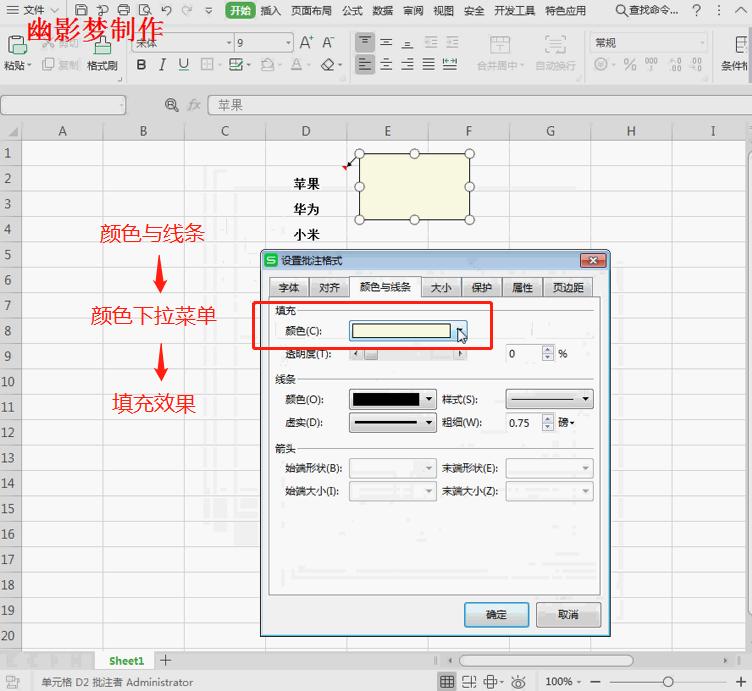
Task: Open the Name Box dropdown
Action: click(x=122, y=105)
